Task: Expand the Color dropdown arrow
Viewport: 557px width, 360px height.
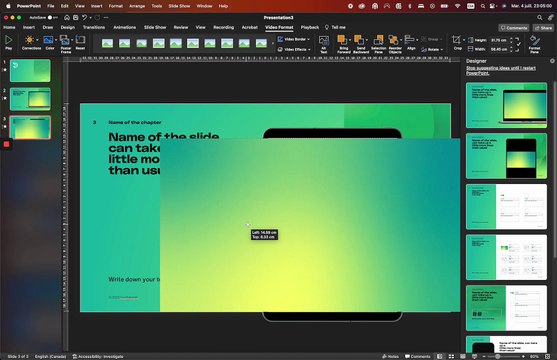Action: tap(56, 40)
